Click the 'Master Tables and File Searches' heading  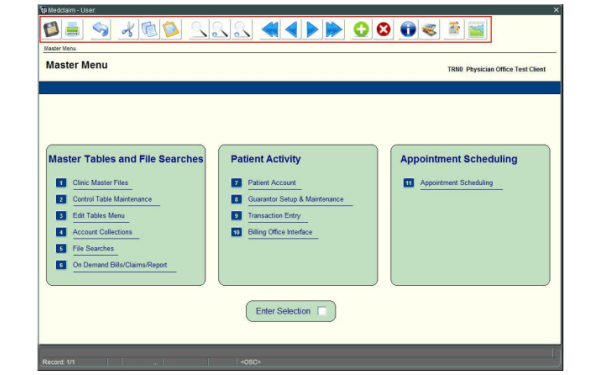tap(126, 159)
